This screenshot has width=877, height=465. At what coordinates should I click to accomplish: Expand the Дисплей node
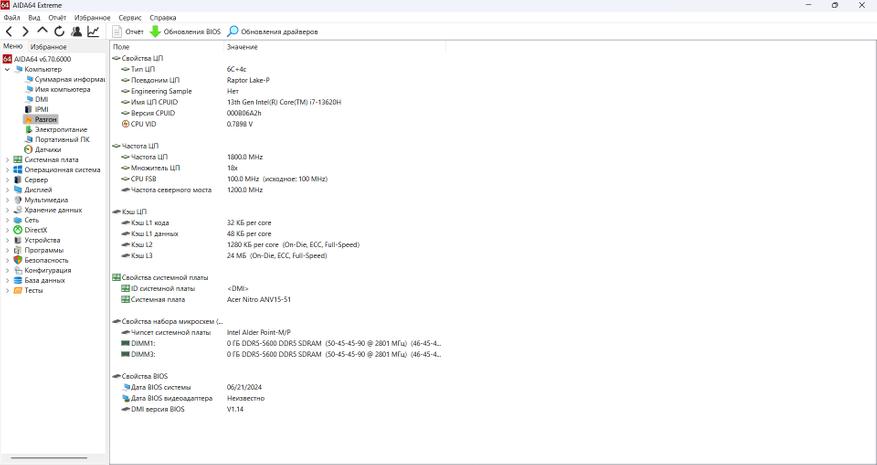[7, 190]
